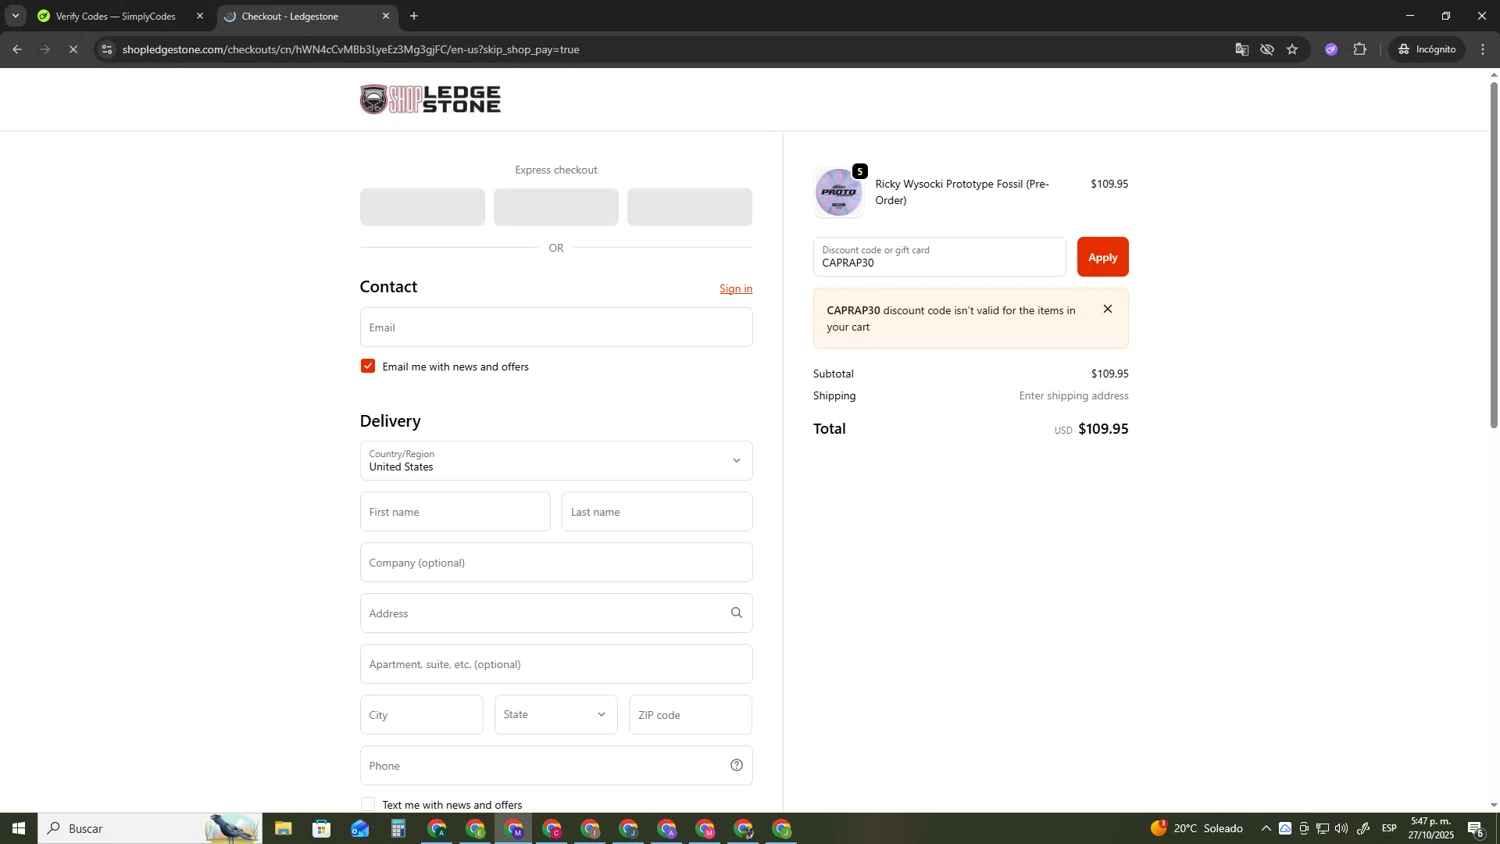Viewport: 1500px width, 844px height.
Task: Open a new browser tab
Action: pyautogui.click(x=414, y=16)
